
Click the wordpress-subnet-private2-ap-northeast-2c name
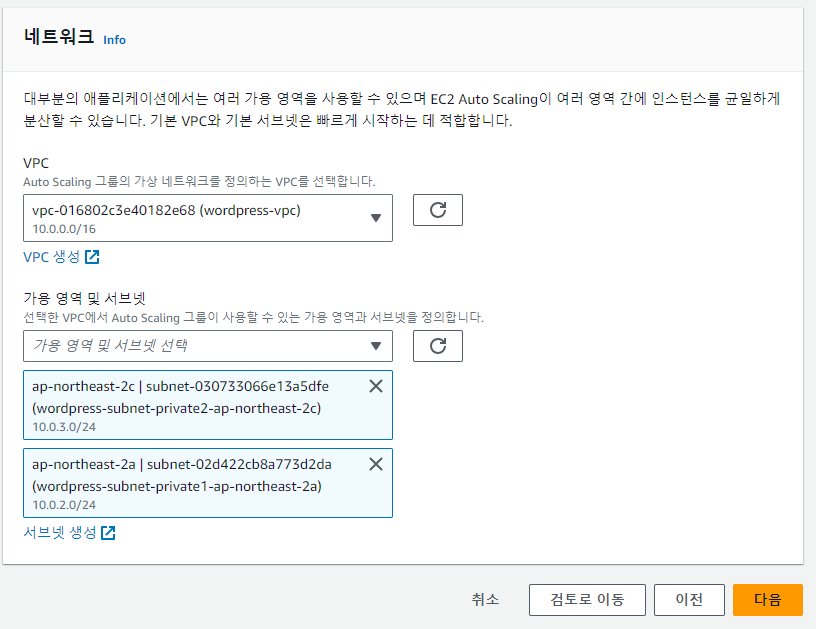(x=176, y=408)
